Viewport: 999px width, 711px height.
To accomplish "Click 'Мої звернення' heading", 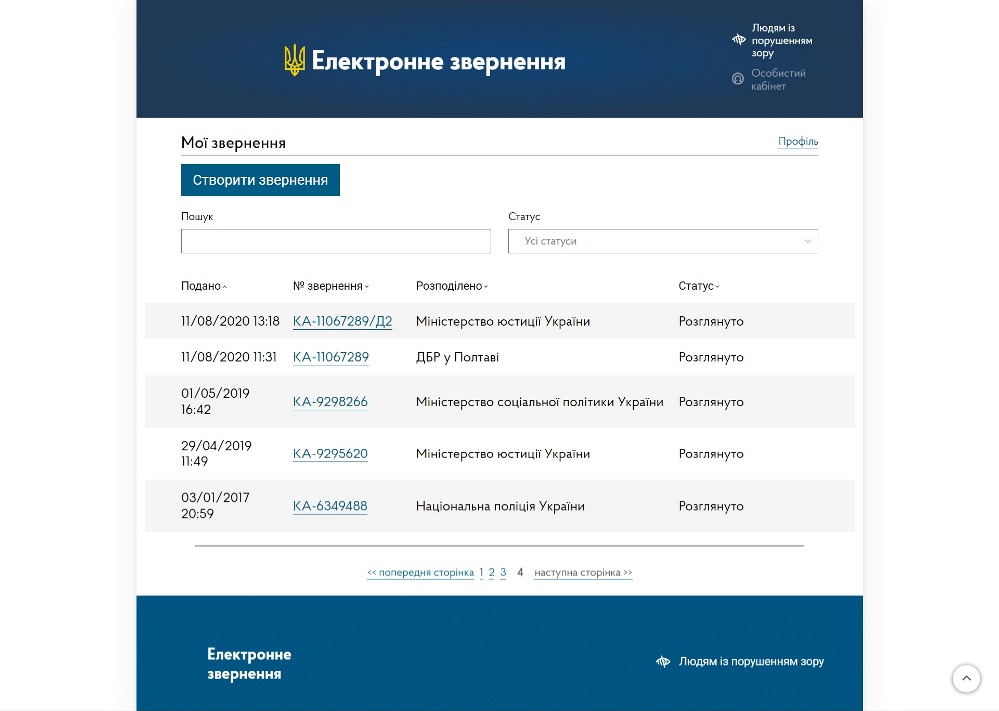I will point(233,143).
